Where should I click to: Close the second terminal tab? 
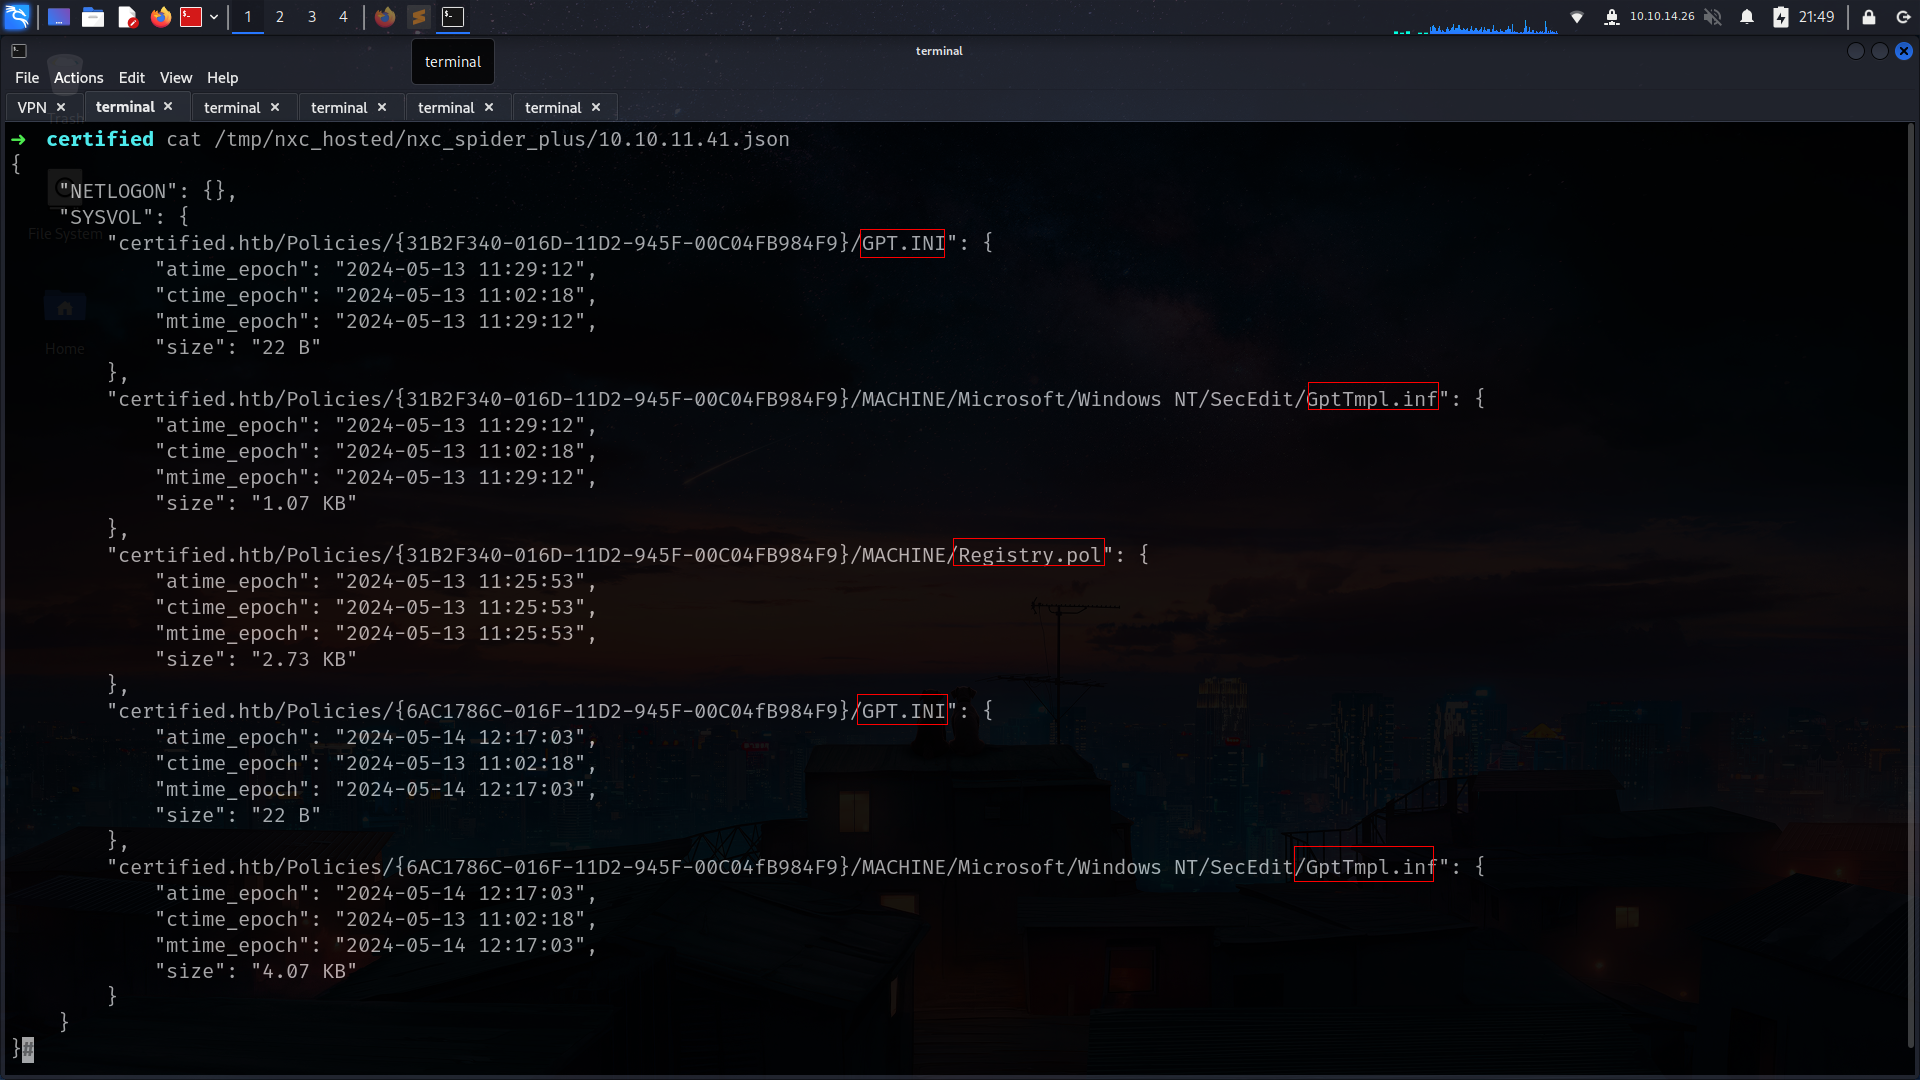coord(275,107)
